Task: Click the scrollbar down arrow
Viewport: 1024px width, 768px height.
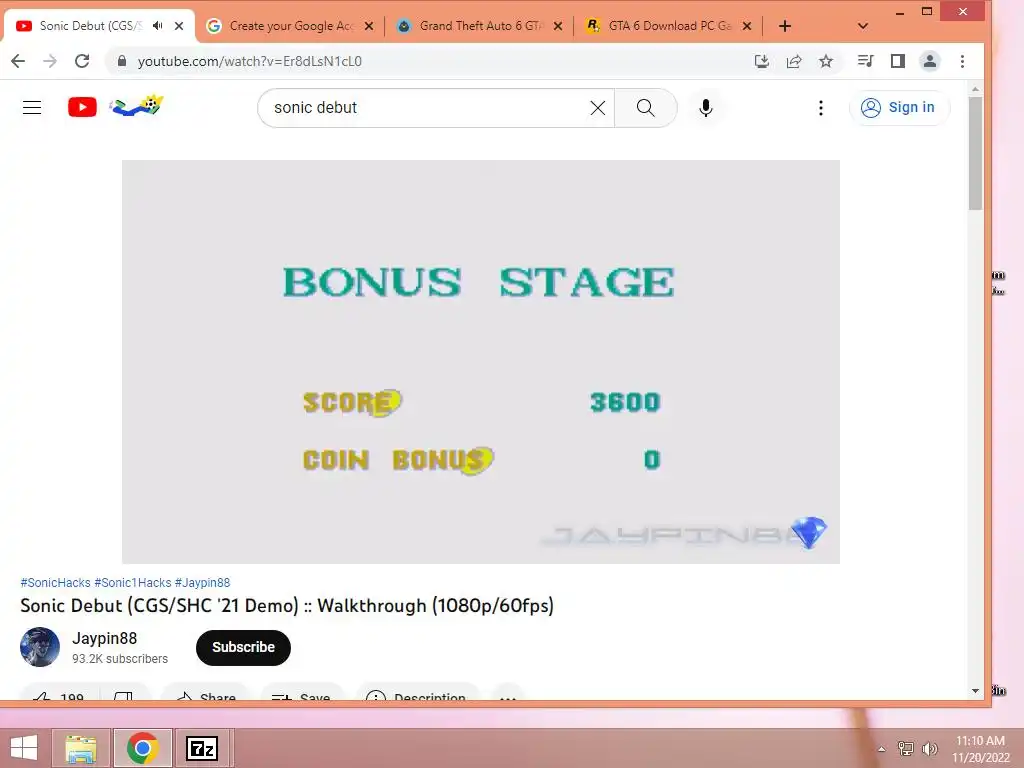Action: tap(975, 690)
